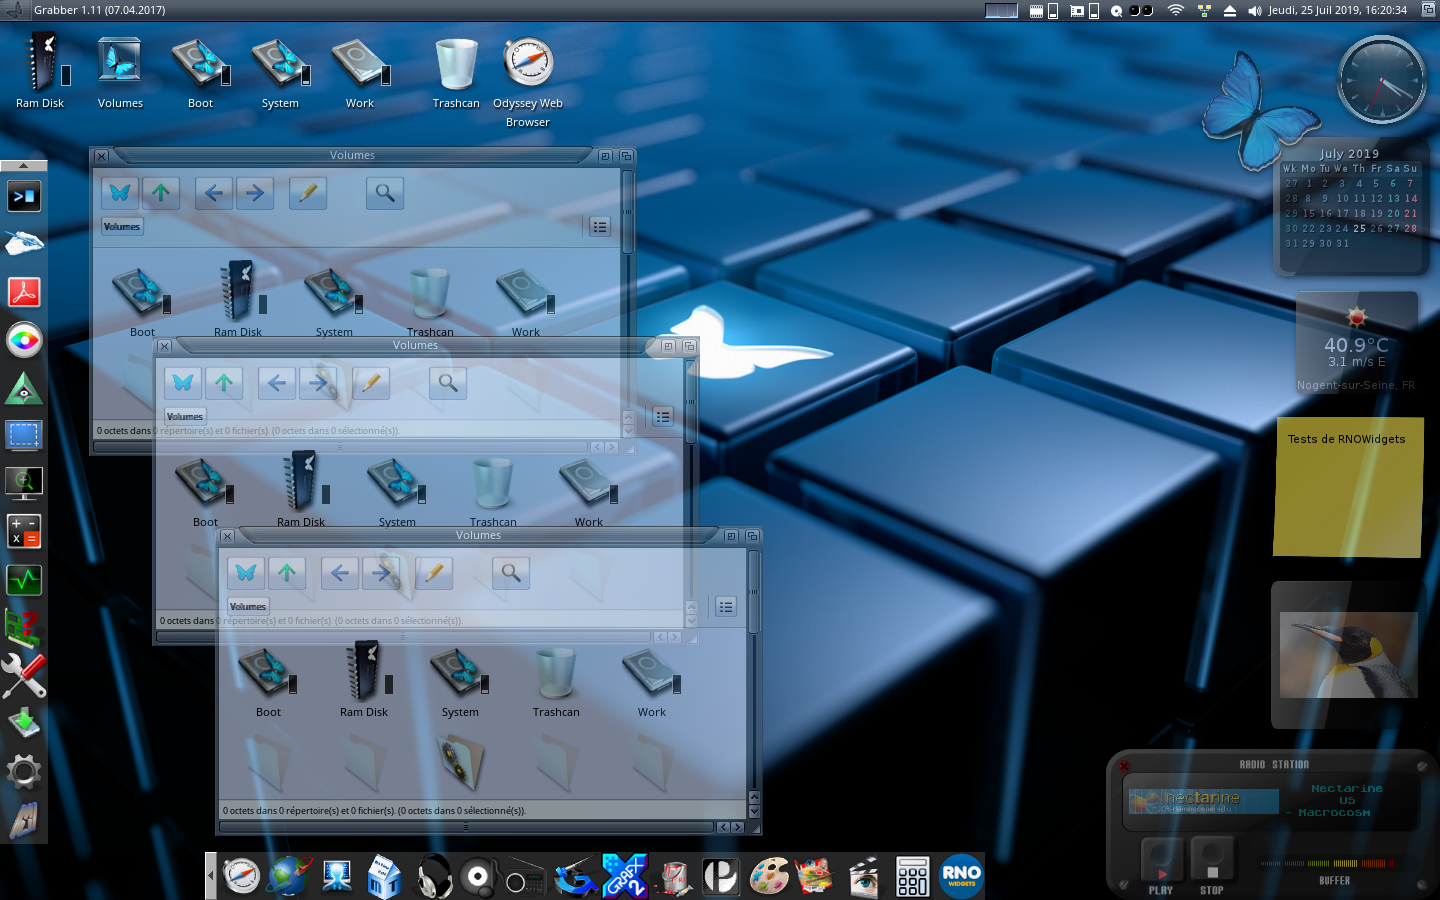Viewport: 1440px width, 900px height.
Task: Open the calculator in left panel
Action: [24, 531]
